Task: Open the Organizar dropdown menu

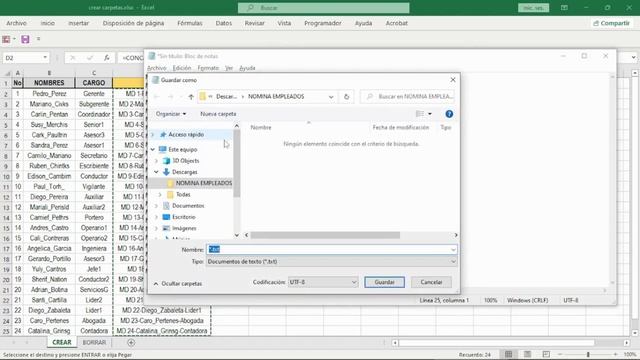Action: 171,114
